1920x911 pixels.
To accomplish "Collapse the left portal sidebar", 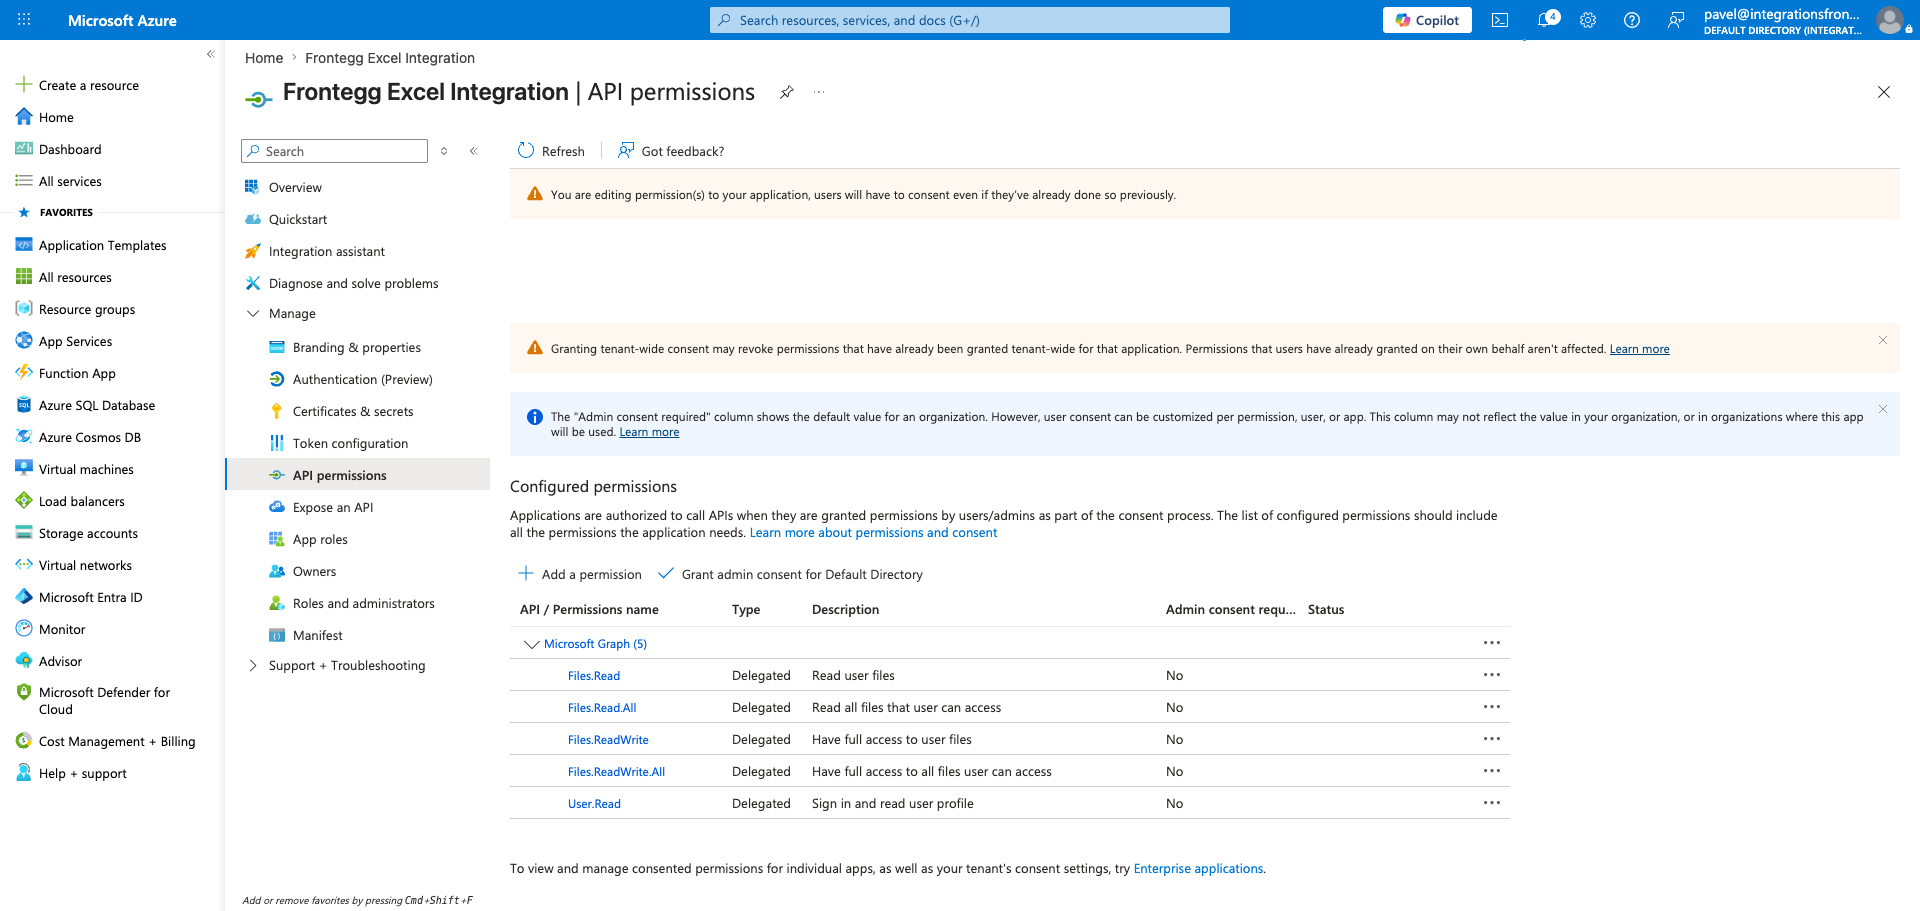I will pos(210,54).
